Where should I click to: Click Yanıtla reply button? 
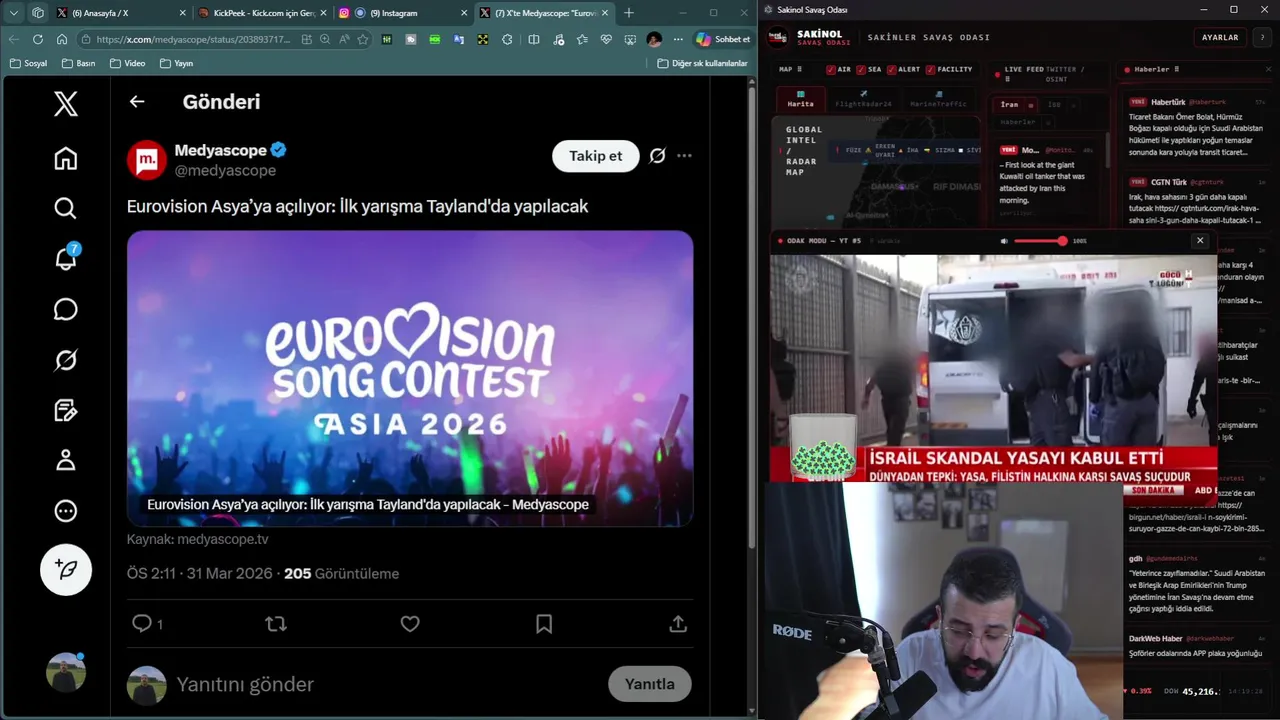click(650, 684)
